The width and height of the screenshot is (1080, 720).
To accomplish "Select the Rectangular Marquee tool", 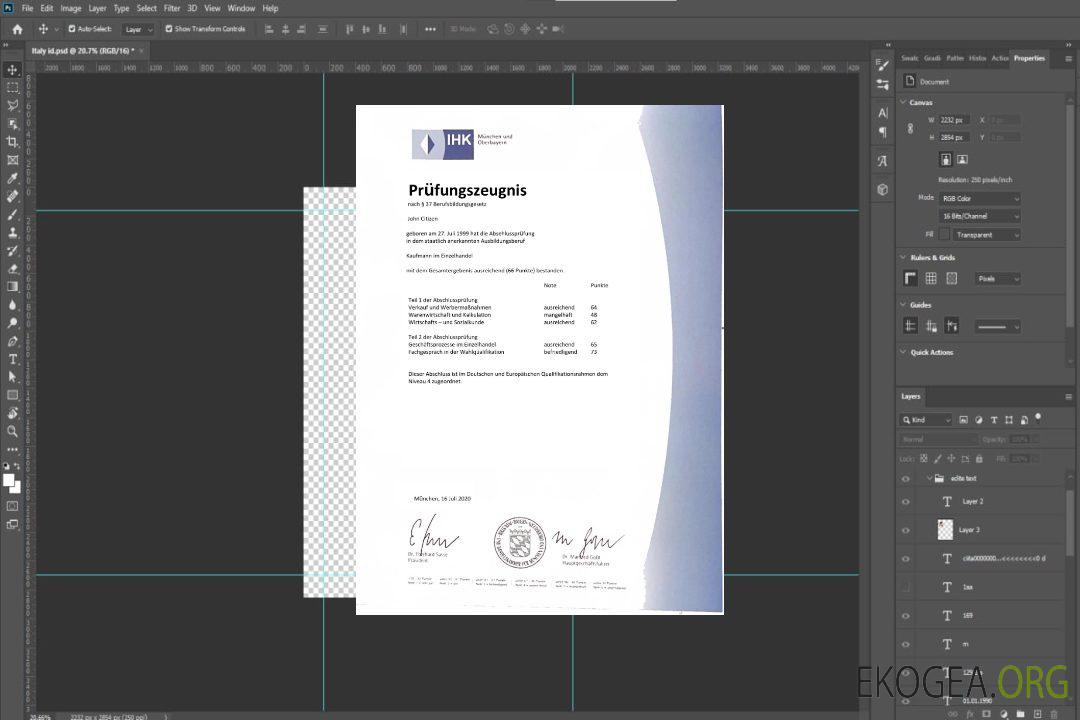I will [x=12, y=88].
